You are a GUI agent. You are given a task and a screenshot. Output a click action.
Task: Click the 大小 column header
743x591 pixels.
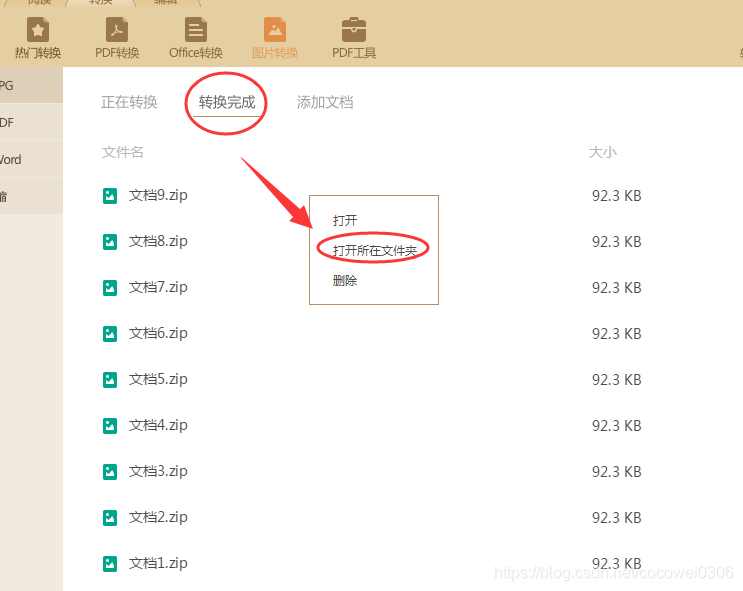603,152
